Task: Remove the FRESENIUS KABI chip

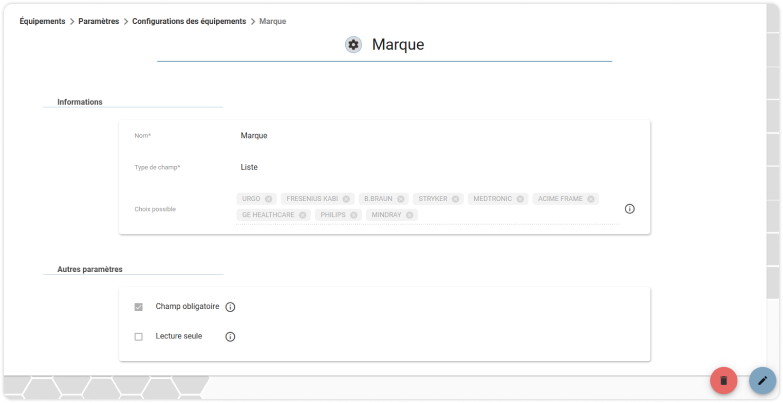Action: pos(346,199)
